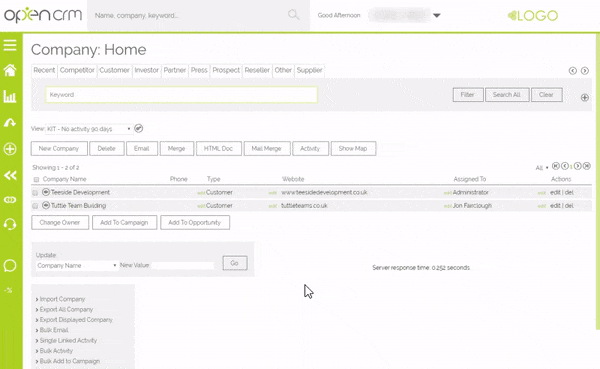Click the chain link sidebar icon
The height and width of the screenshot is (369, 600).
point(10,200)
